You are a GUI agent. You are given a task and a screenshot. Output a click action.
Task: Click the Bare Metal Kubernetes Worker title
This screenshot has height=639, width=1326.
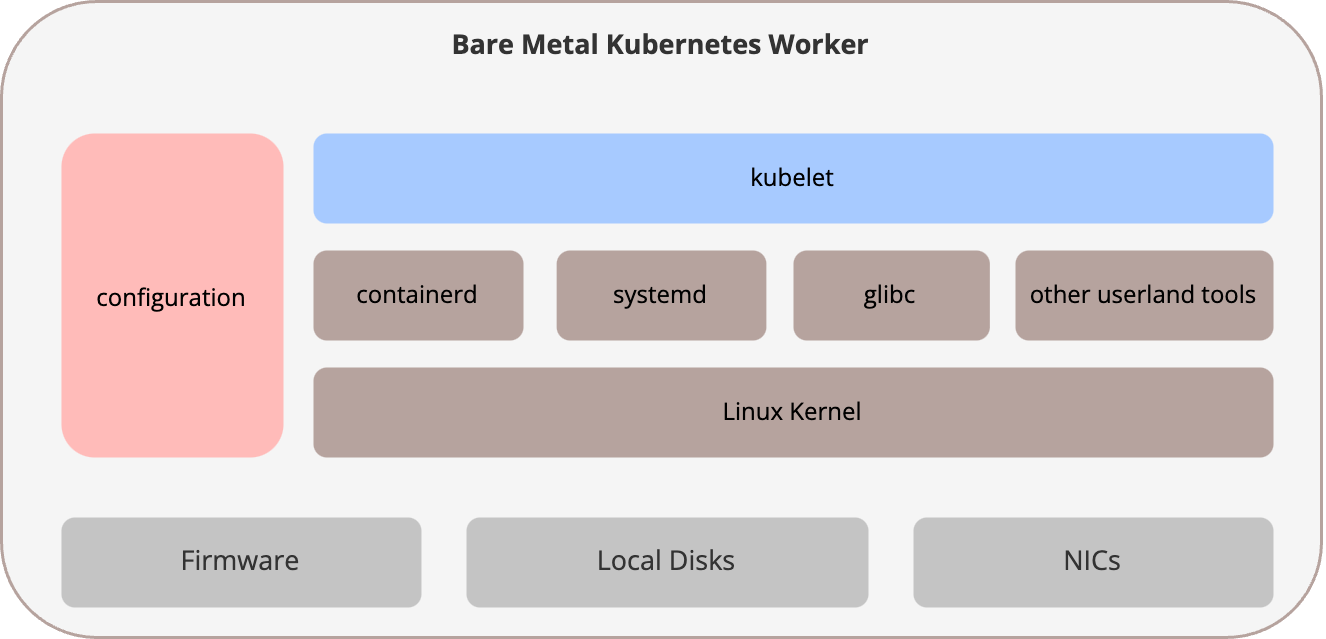pos(660,45)
